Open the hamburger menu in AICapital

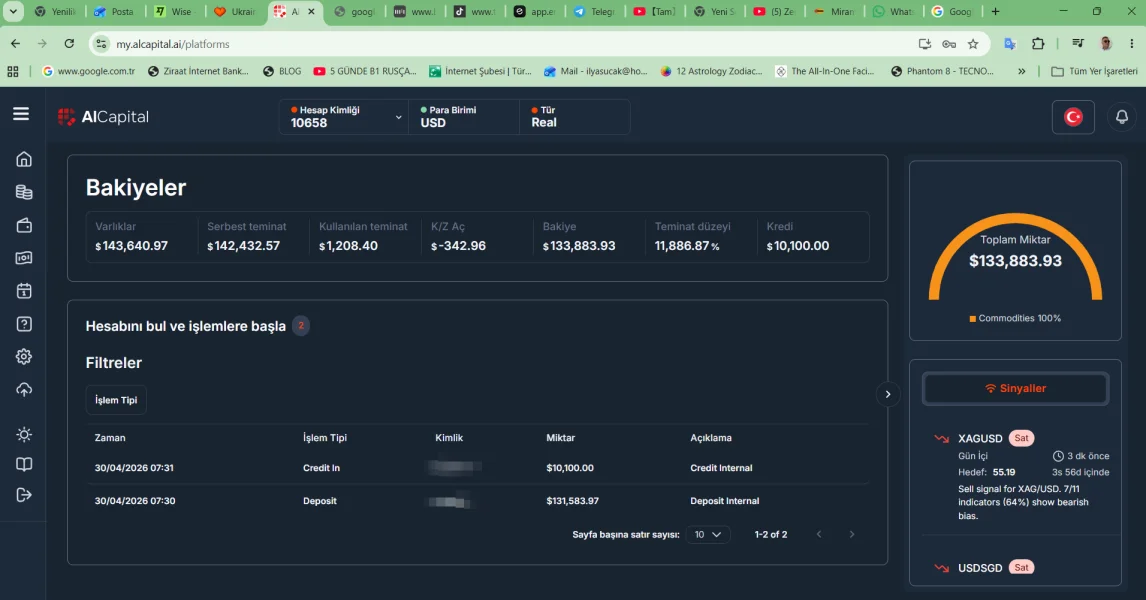pos(21,114)
